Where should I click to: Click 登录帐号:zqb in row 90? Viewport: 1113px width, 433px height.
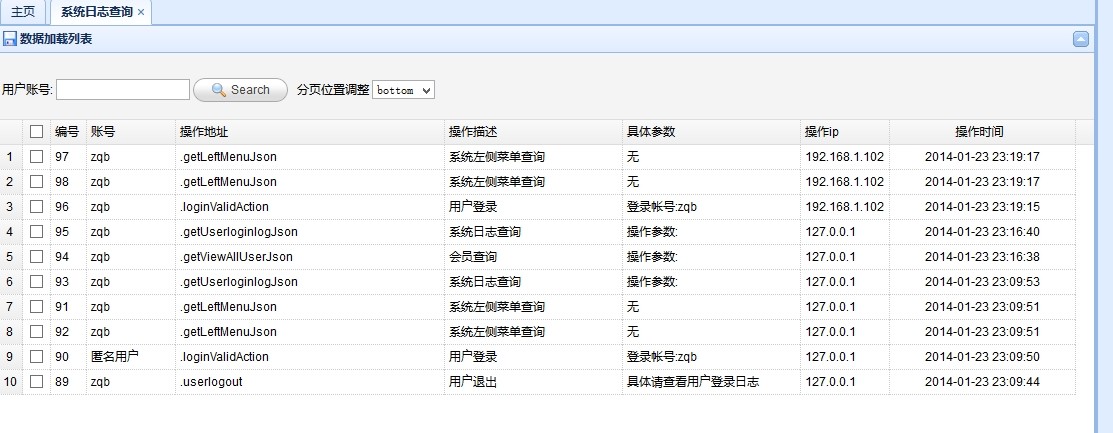pos(662,356)
